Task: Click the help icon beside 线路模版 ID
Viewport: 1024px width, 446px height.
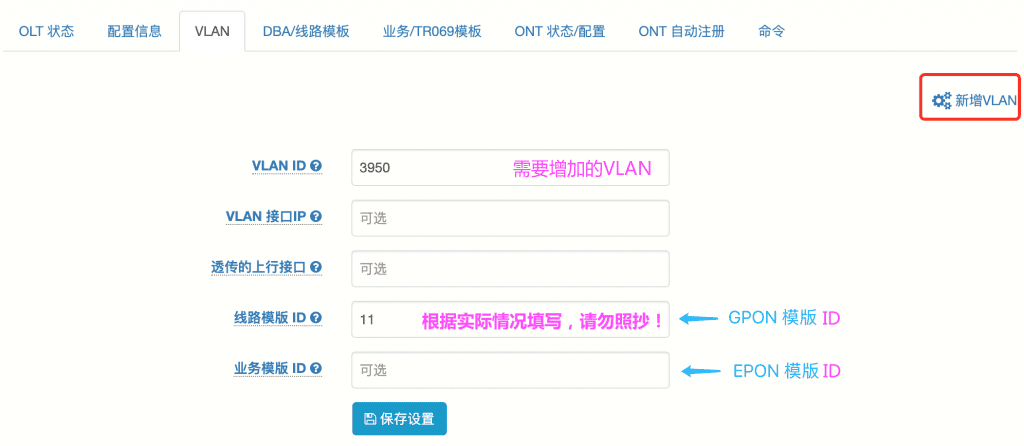Action: click(x=316, y=318)
